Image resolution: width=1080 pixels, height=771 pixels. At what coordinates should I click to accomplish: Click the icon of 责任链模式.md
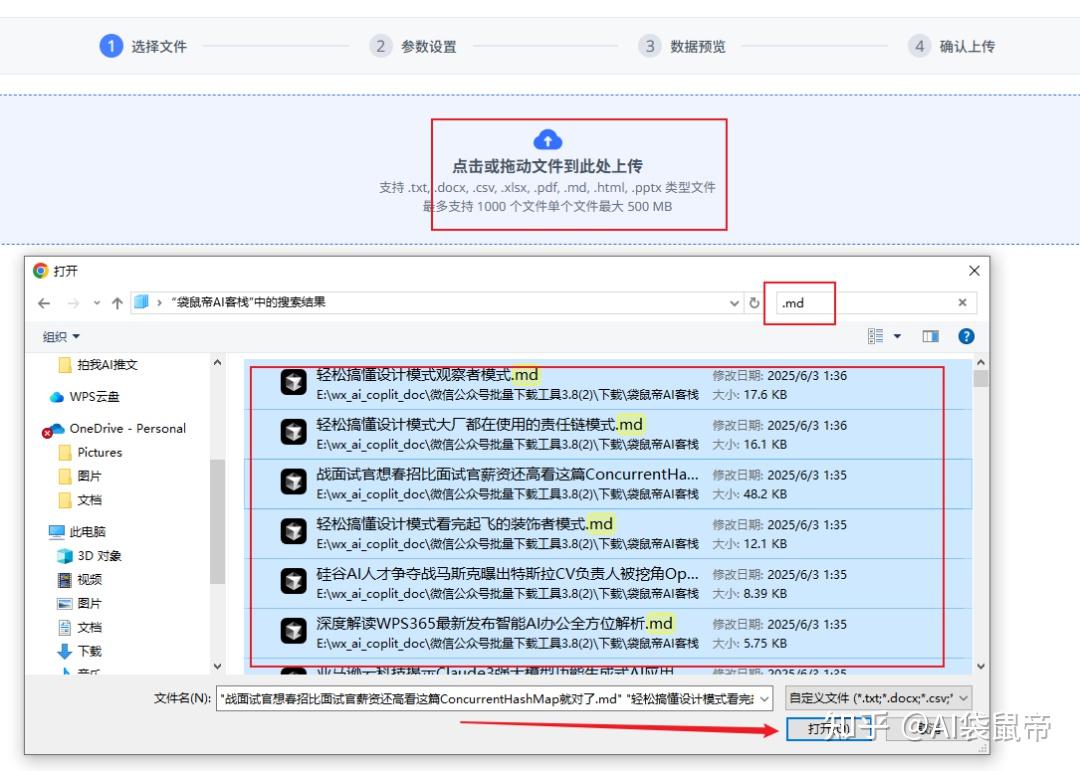[x=293, y=431]
